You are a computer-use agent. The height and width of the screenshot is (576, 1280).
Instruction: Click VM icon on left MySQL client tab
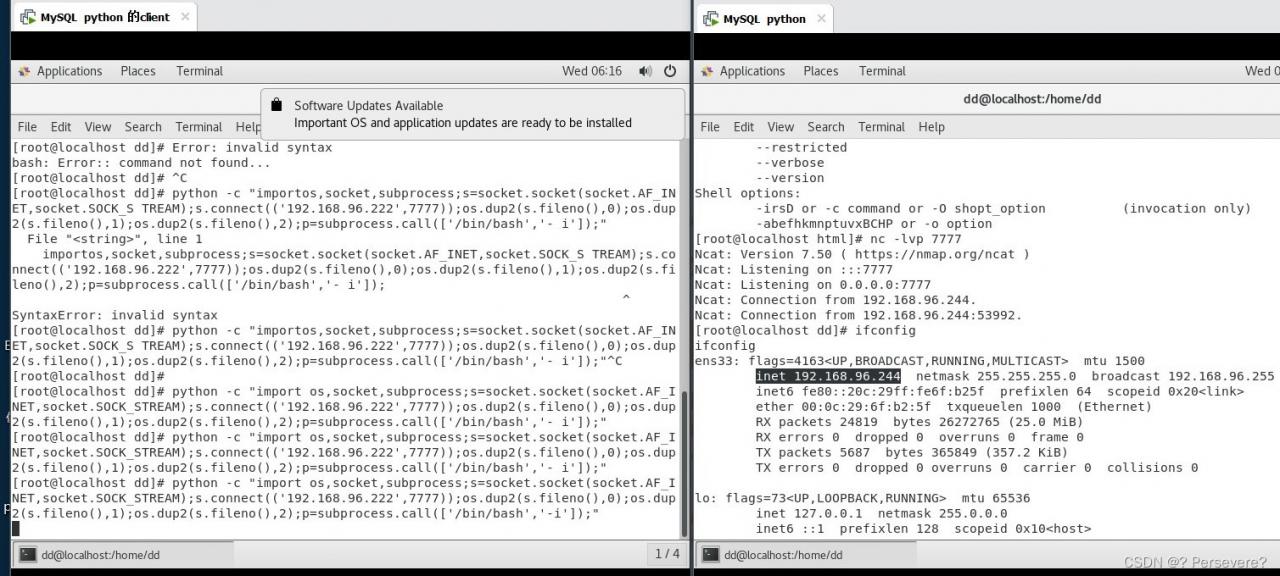[x=28, y=17]
